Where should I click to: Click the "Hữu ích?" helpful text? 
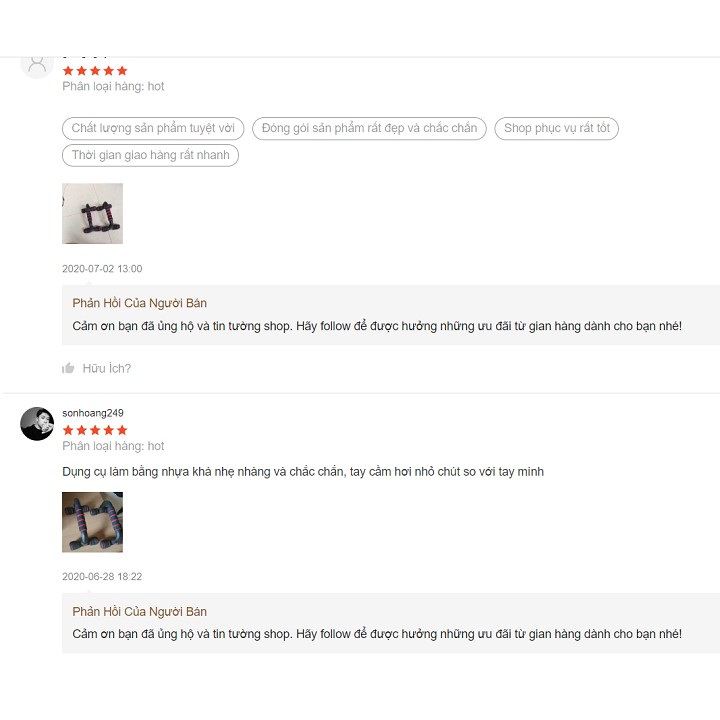point(107,368)
